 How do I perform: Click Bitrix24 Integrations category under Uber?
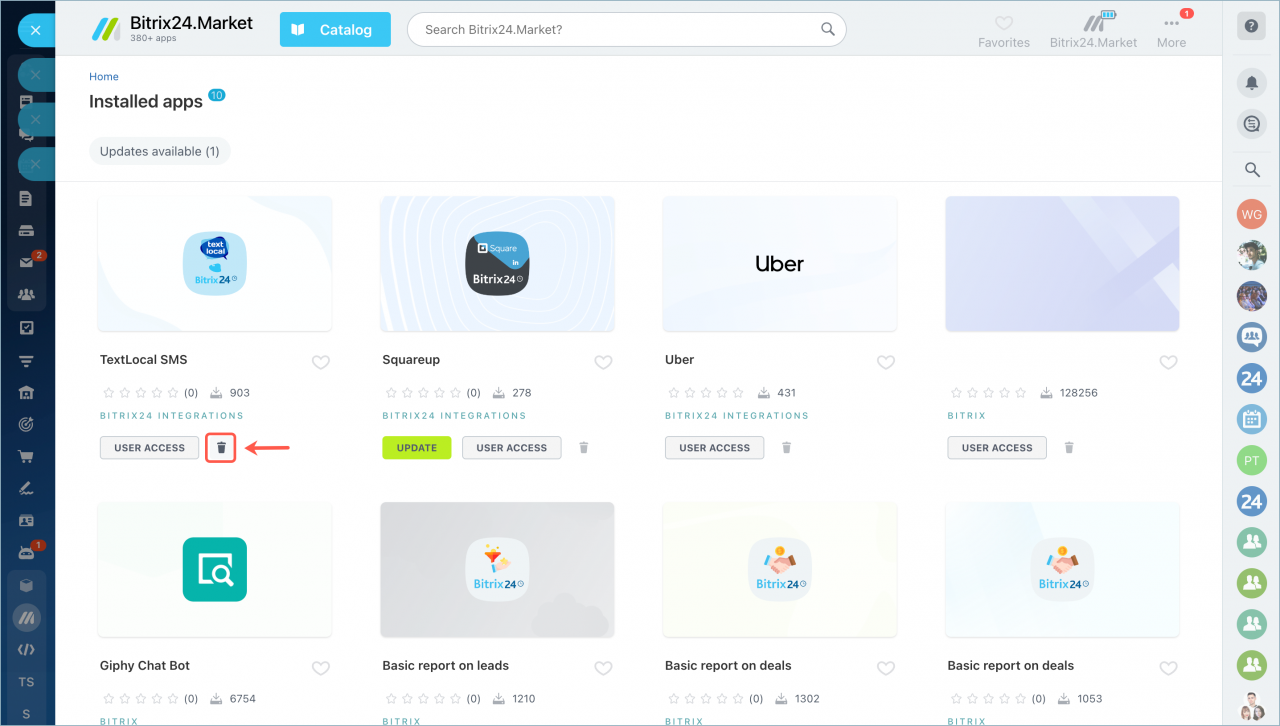tap(737, 415)
